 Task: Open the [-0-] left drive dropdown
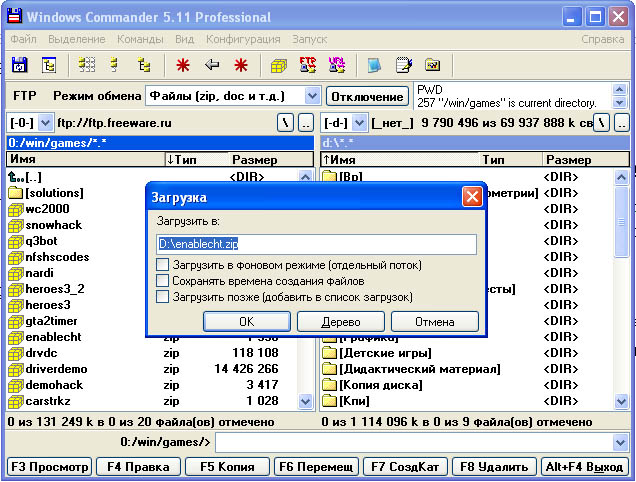click(x=45, y=123)
